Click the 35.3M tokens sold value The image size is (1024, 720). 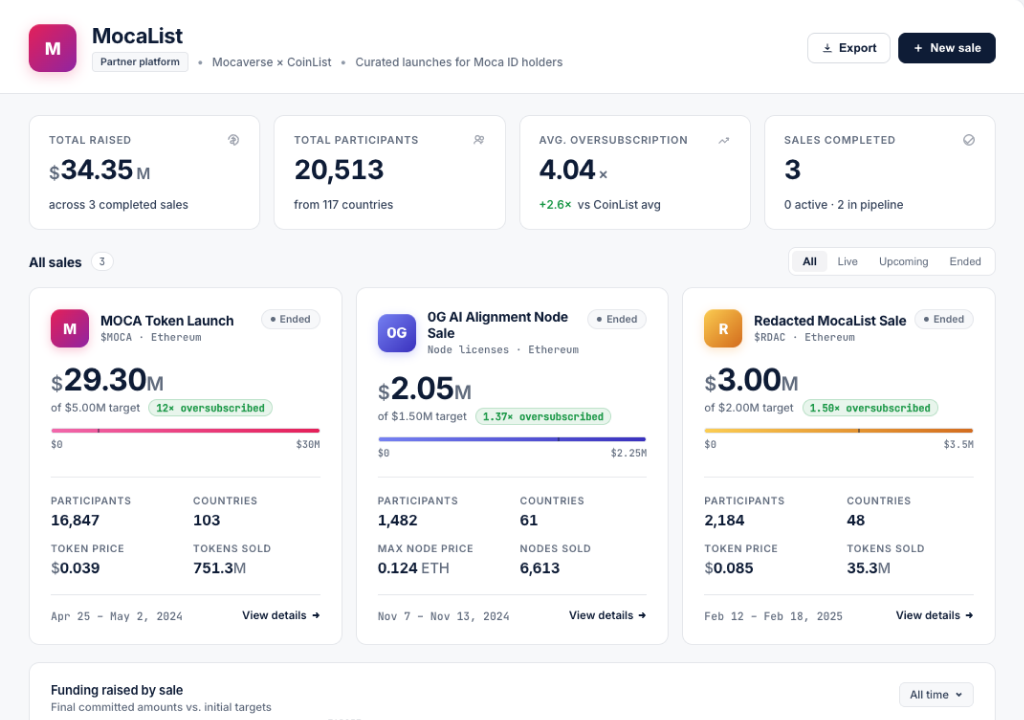869,568
